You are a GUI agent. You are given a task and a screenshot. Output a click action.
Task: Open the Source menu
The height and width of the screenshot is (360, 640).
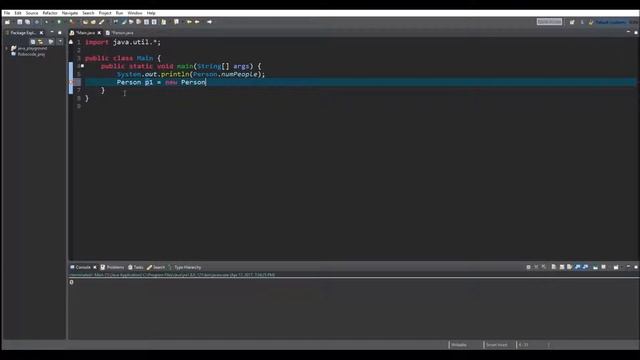tap(32, 13)
